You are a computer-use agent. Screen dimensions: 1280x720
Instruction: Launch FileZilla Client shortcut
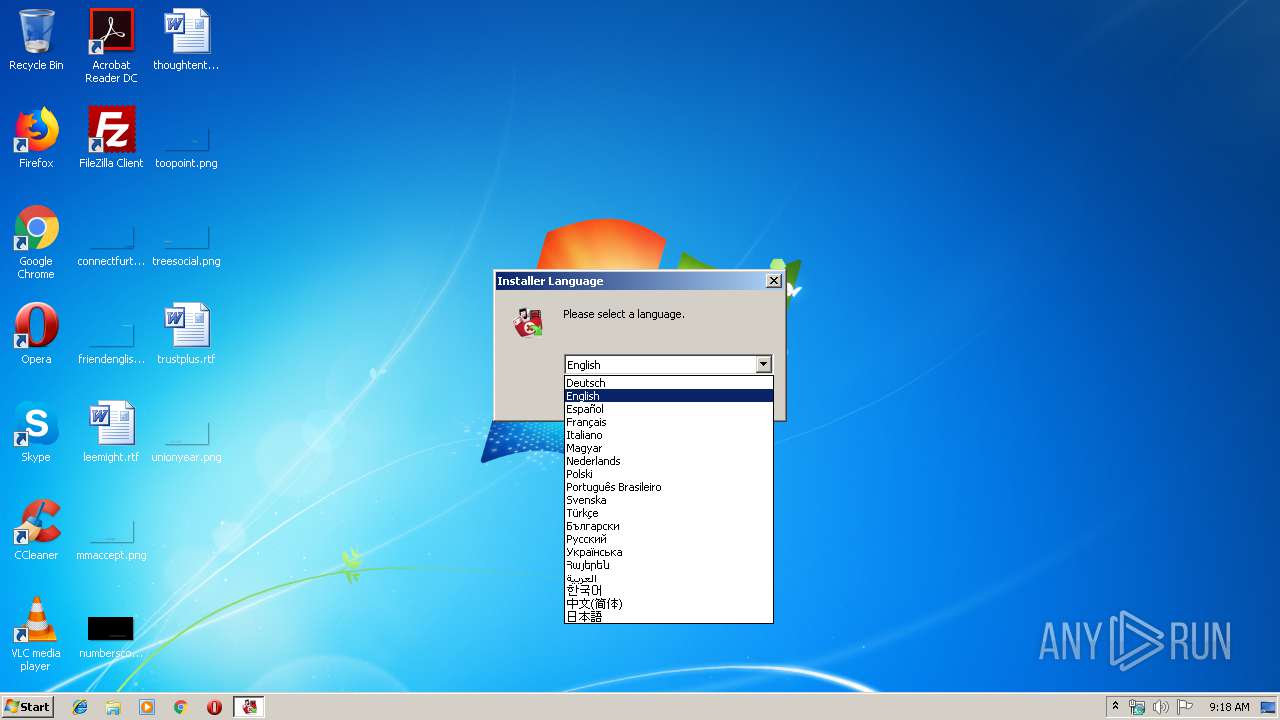[111, 138]
